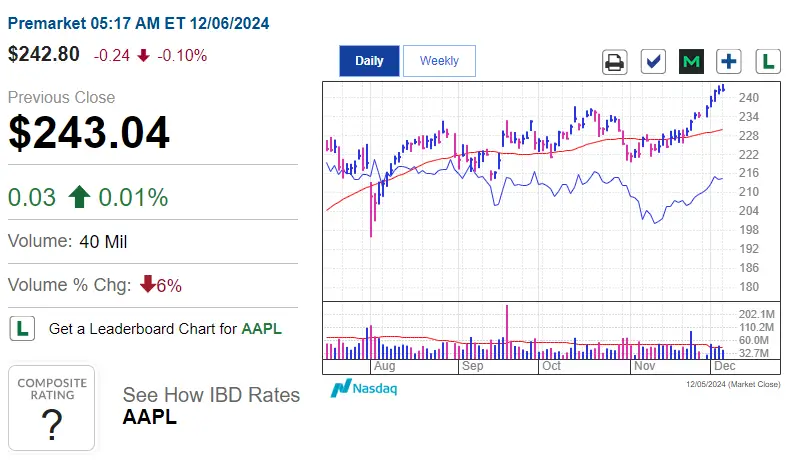The image size is (790, 471).
Task: Switch chart to Weekly view
Action: click(x=439, y=61)
